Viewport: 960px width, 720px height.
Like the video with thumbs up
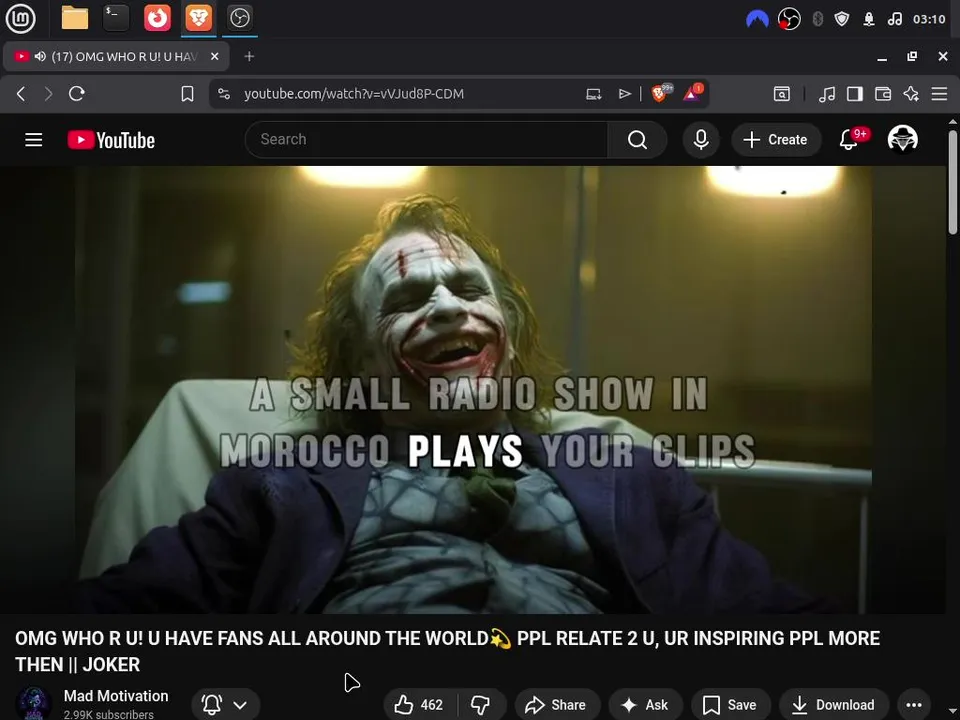click(x=419, y=705)
